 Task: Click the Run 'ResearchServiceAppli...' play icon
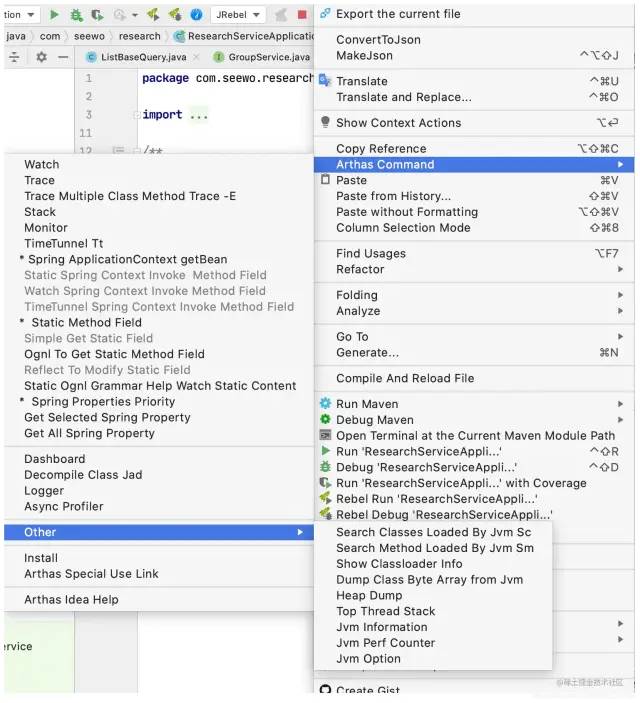coord(326,451)
